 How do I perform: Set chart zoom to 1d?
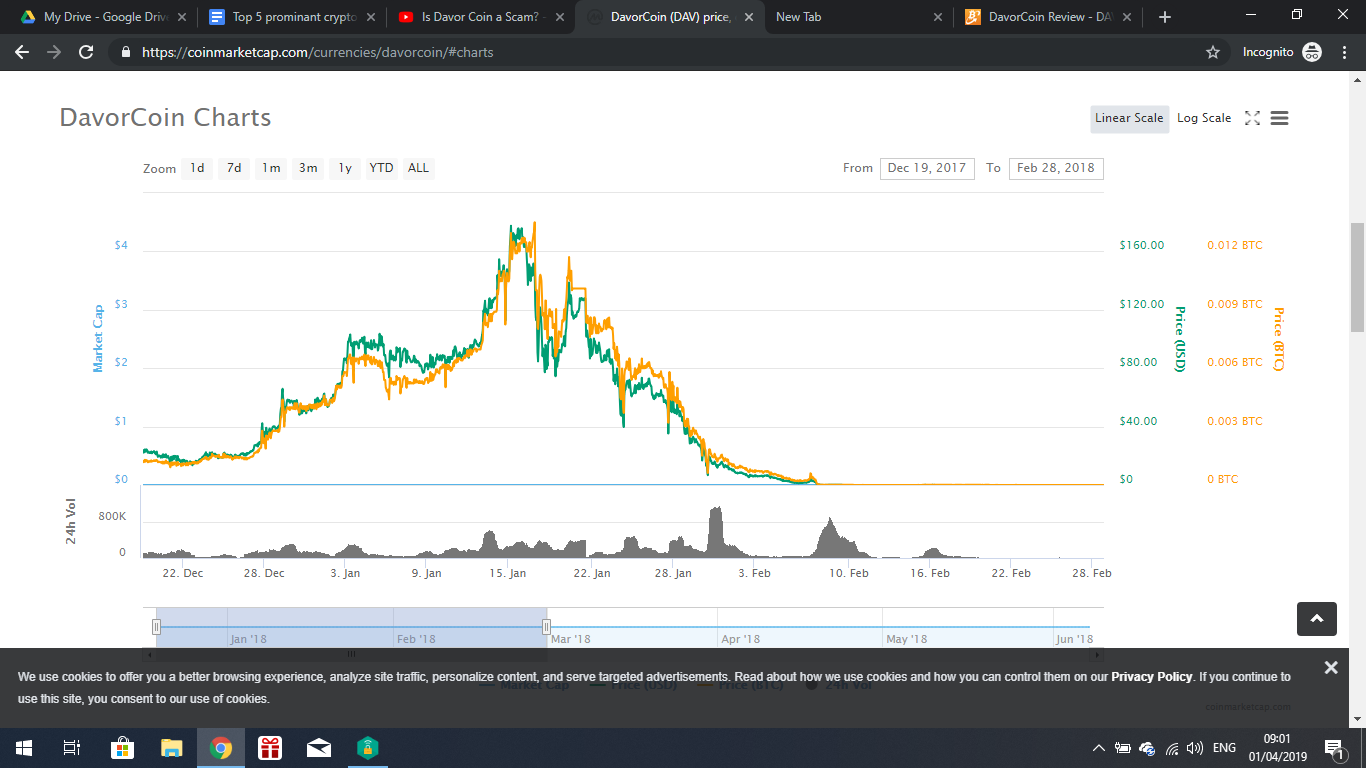[197, 168]
